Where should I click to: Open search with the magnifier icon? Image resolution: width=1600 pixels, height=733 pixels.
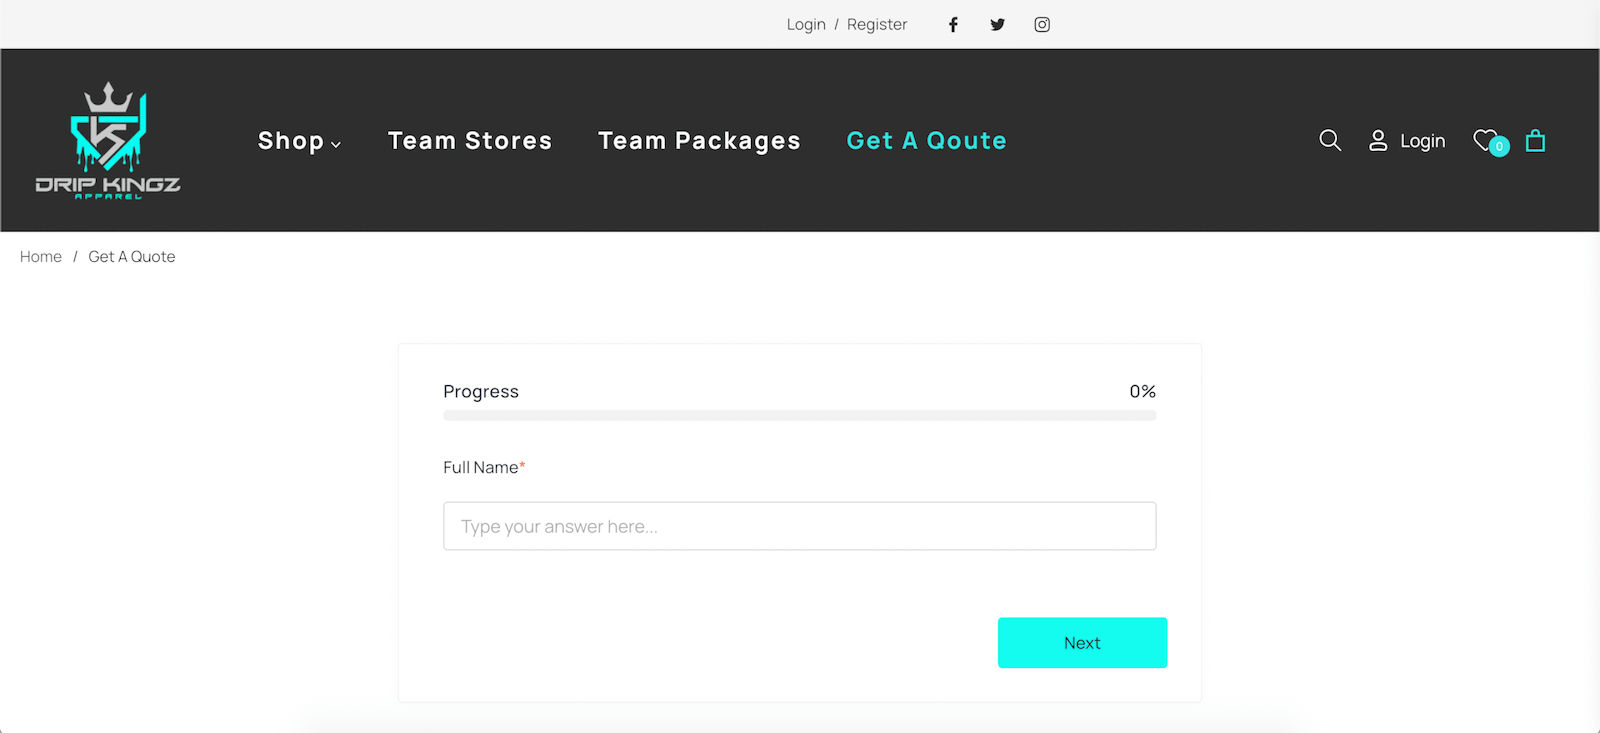point(1330,141)
